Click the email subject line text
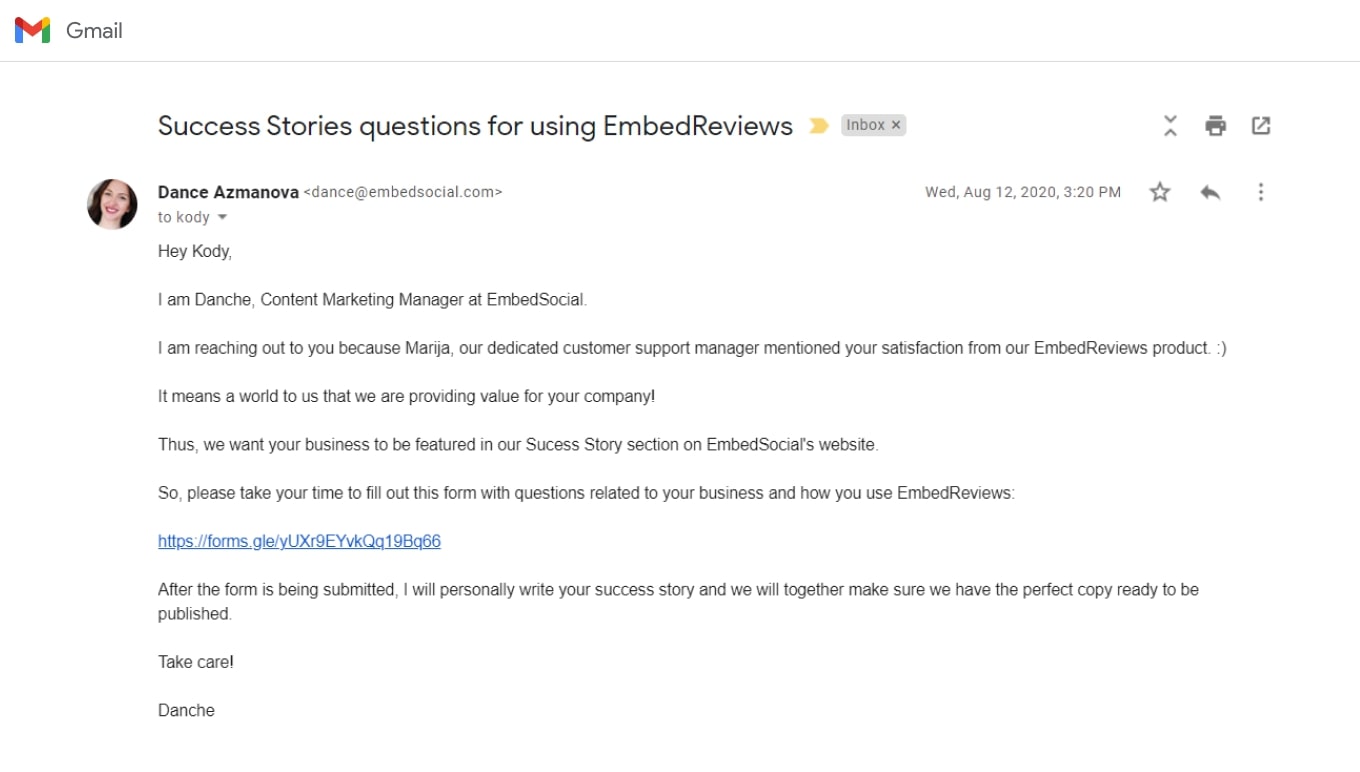 [475, 126]
